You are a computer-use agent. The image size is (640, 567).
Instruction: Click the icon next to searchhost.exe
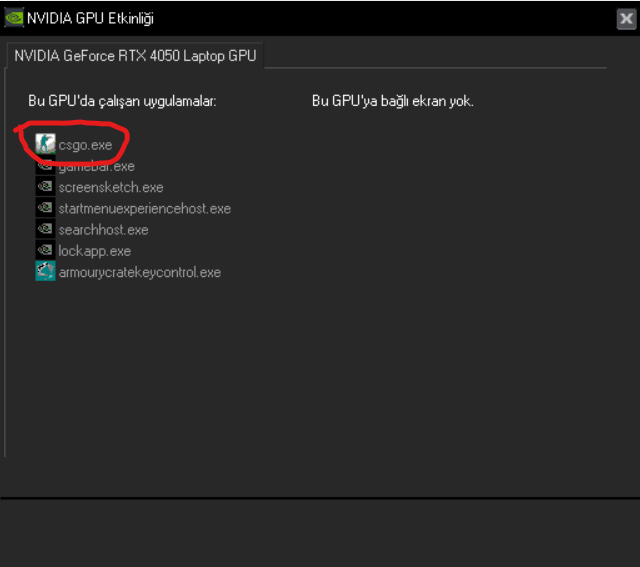45,229
